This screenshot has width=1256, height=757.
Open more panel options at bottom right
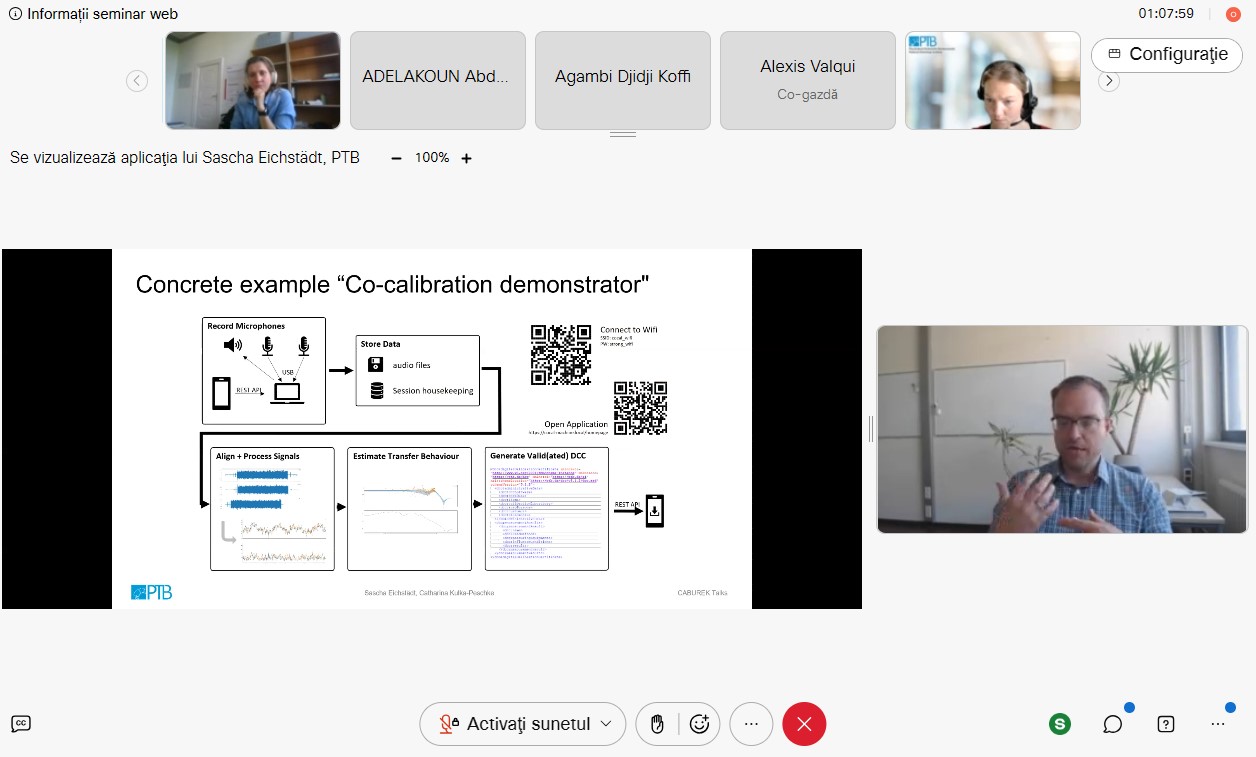1217,724
